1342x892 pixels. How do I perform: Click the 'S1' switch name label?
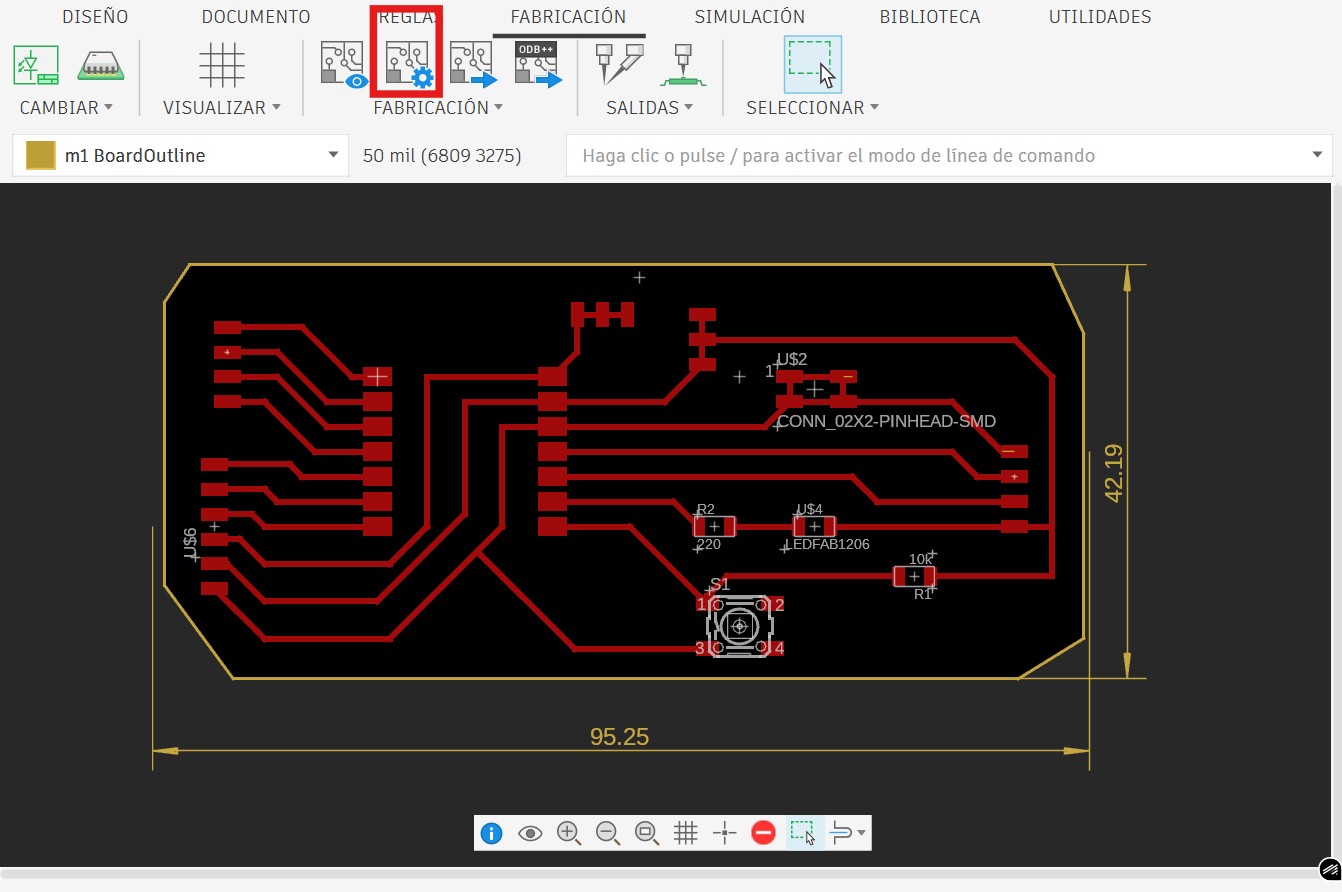click(720, 584)
